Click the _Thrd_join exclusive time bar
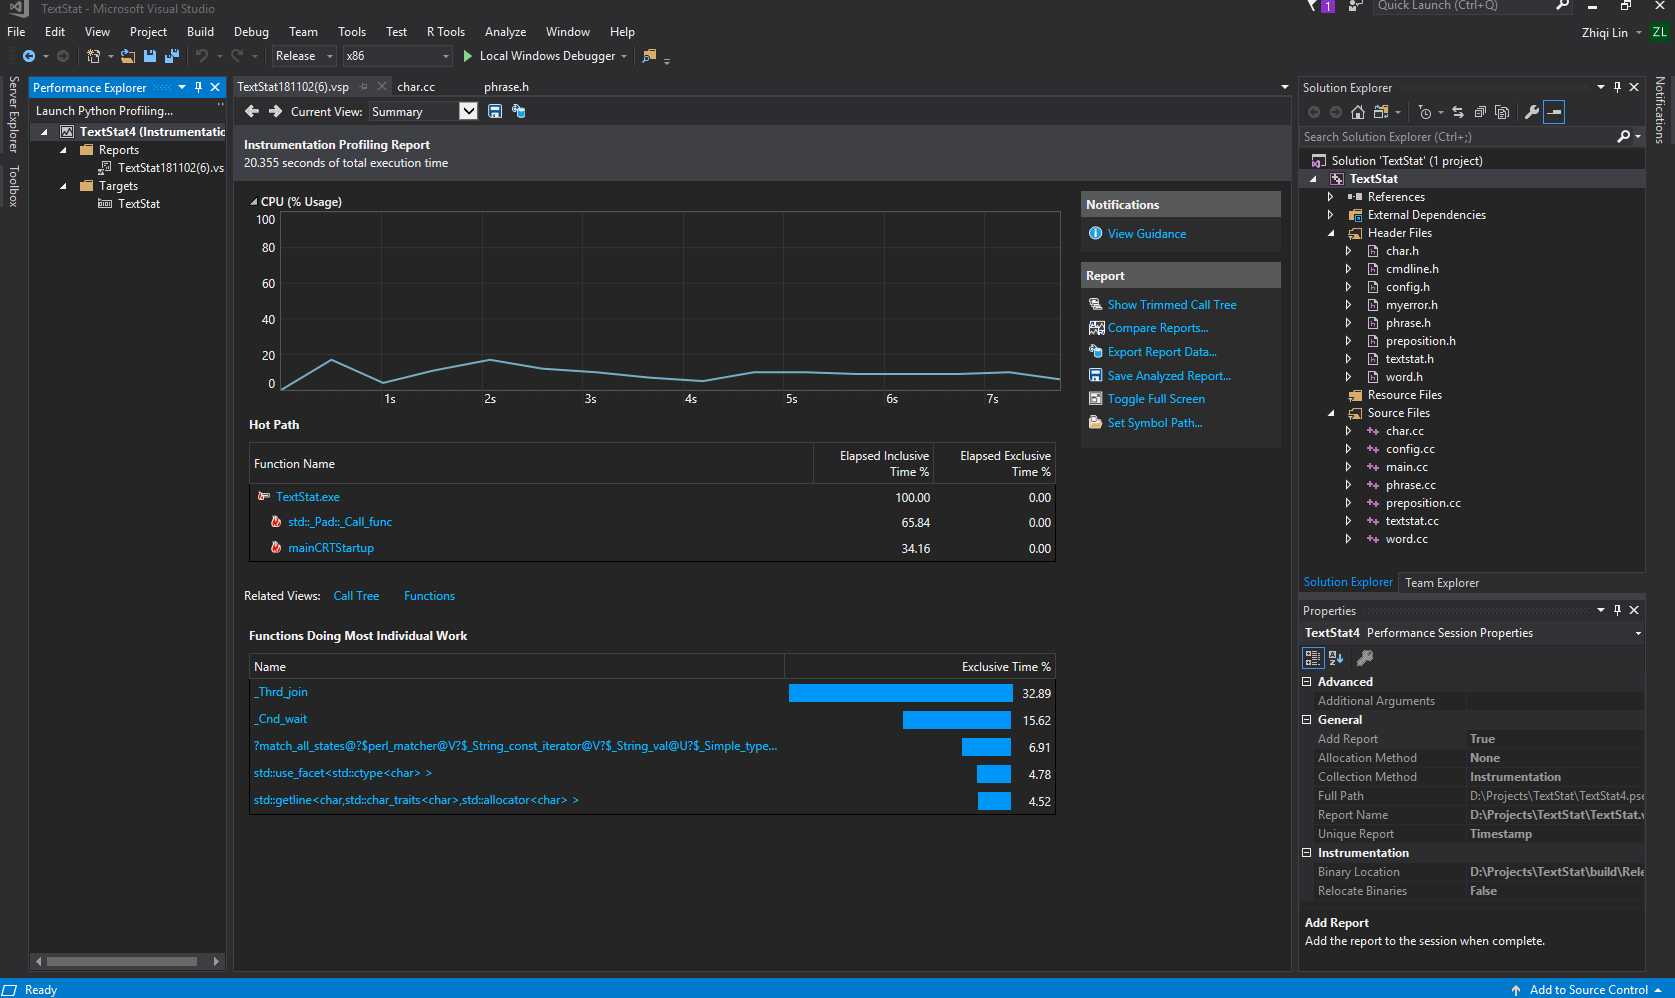Viewport: 1675px width, 998px height. point(900,693)
